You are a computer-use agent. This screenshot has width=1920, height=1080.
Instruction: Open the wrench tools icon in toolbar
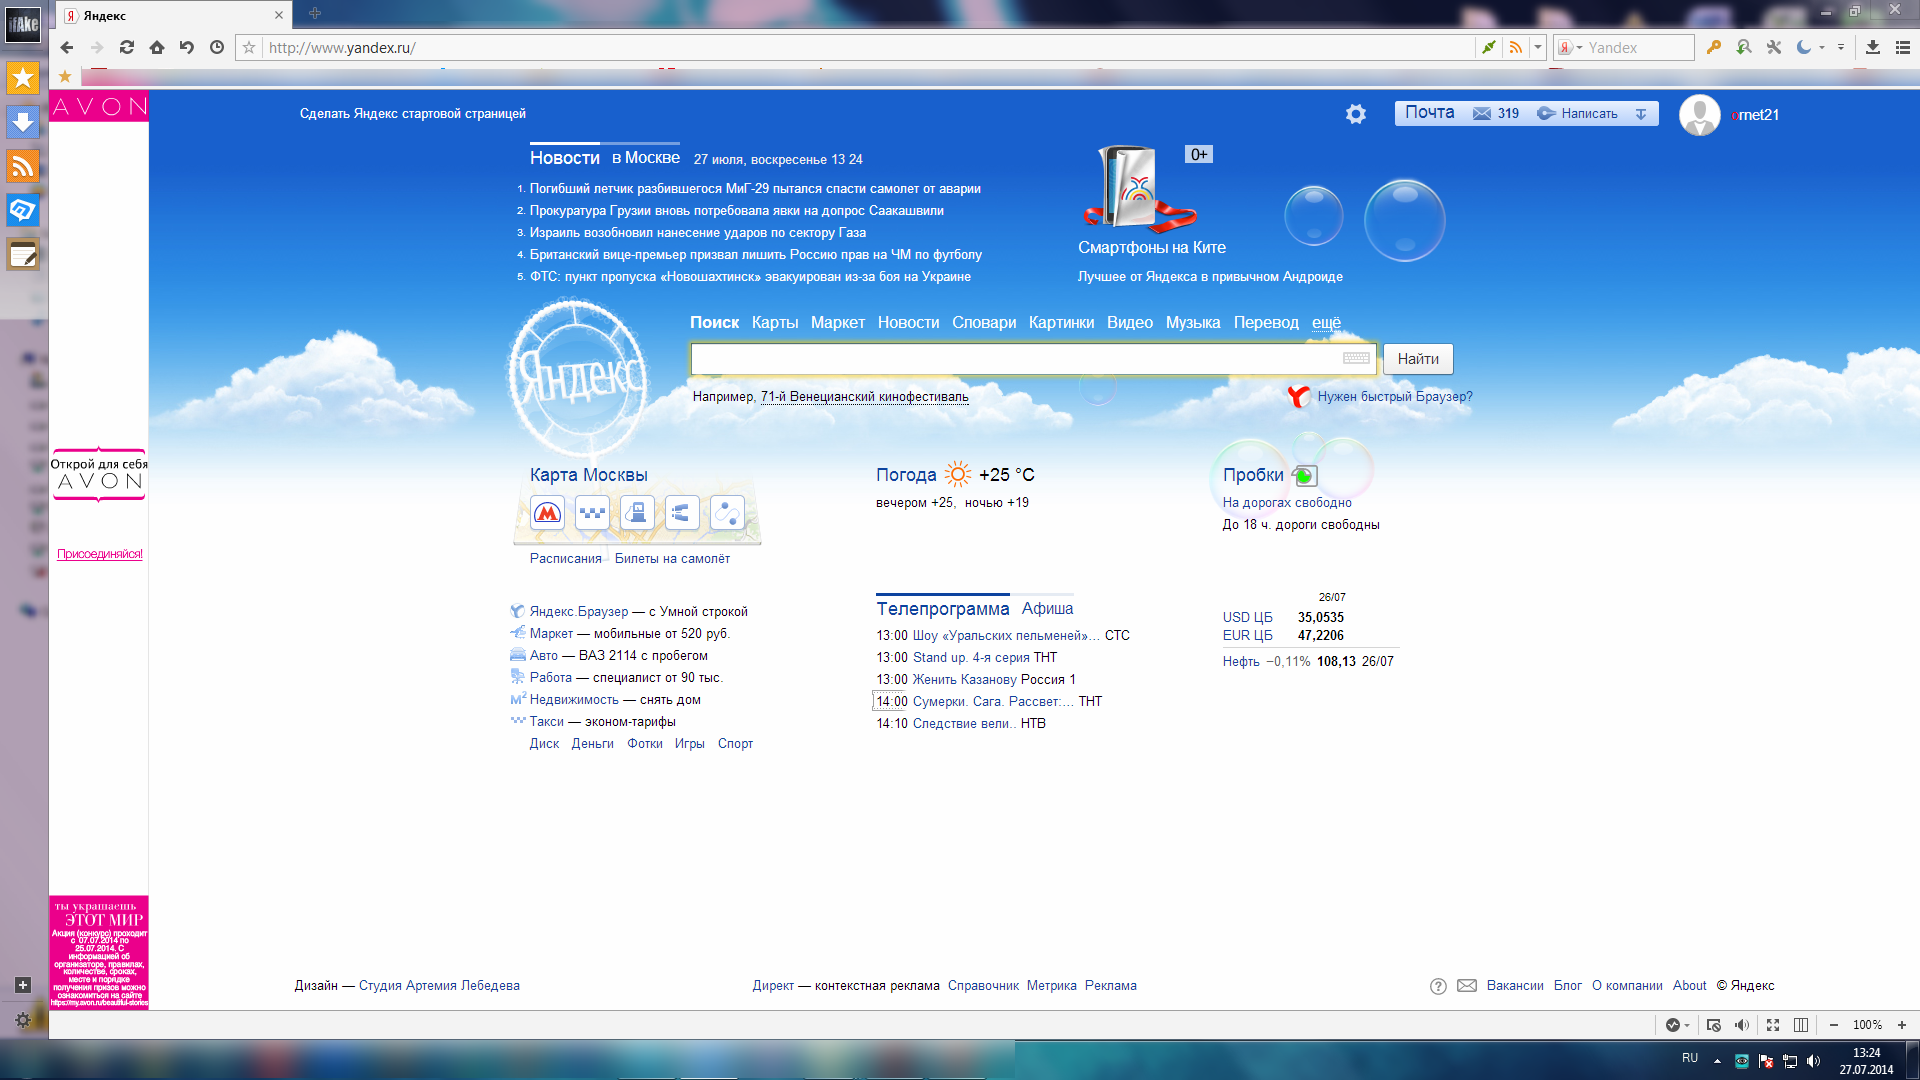(x=1774, y=47)
